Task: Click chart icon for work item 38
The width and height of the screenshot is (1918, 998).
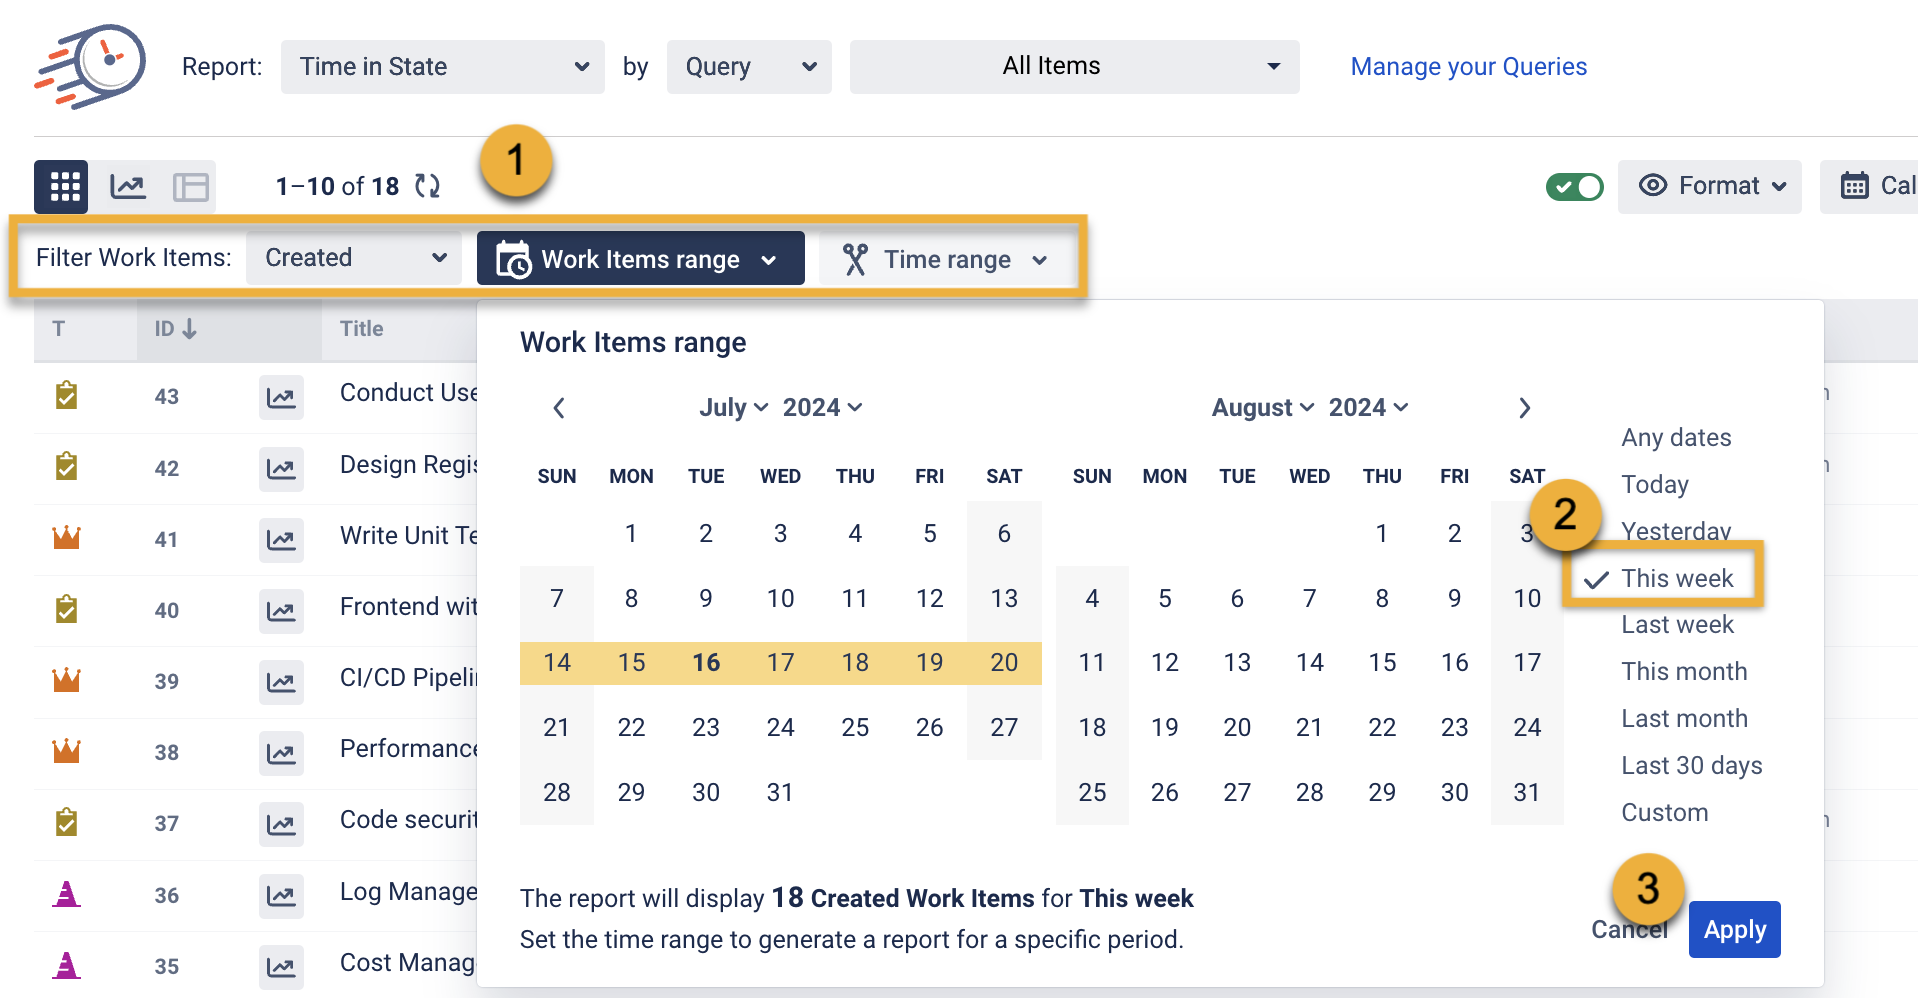Action: tap(281, 753)
